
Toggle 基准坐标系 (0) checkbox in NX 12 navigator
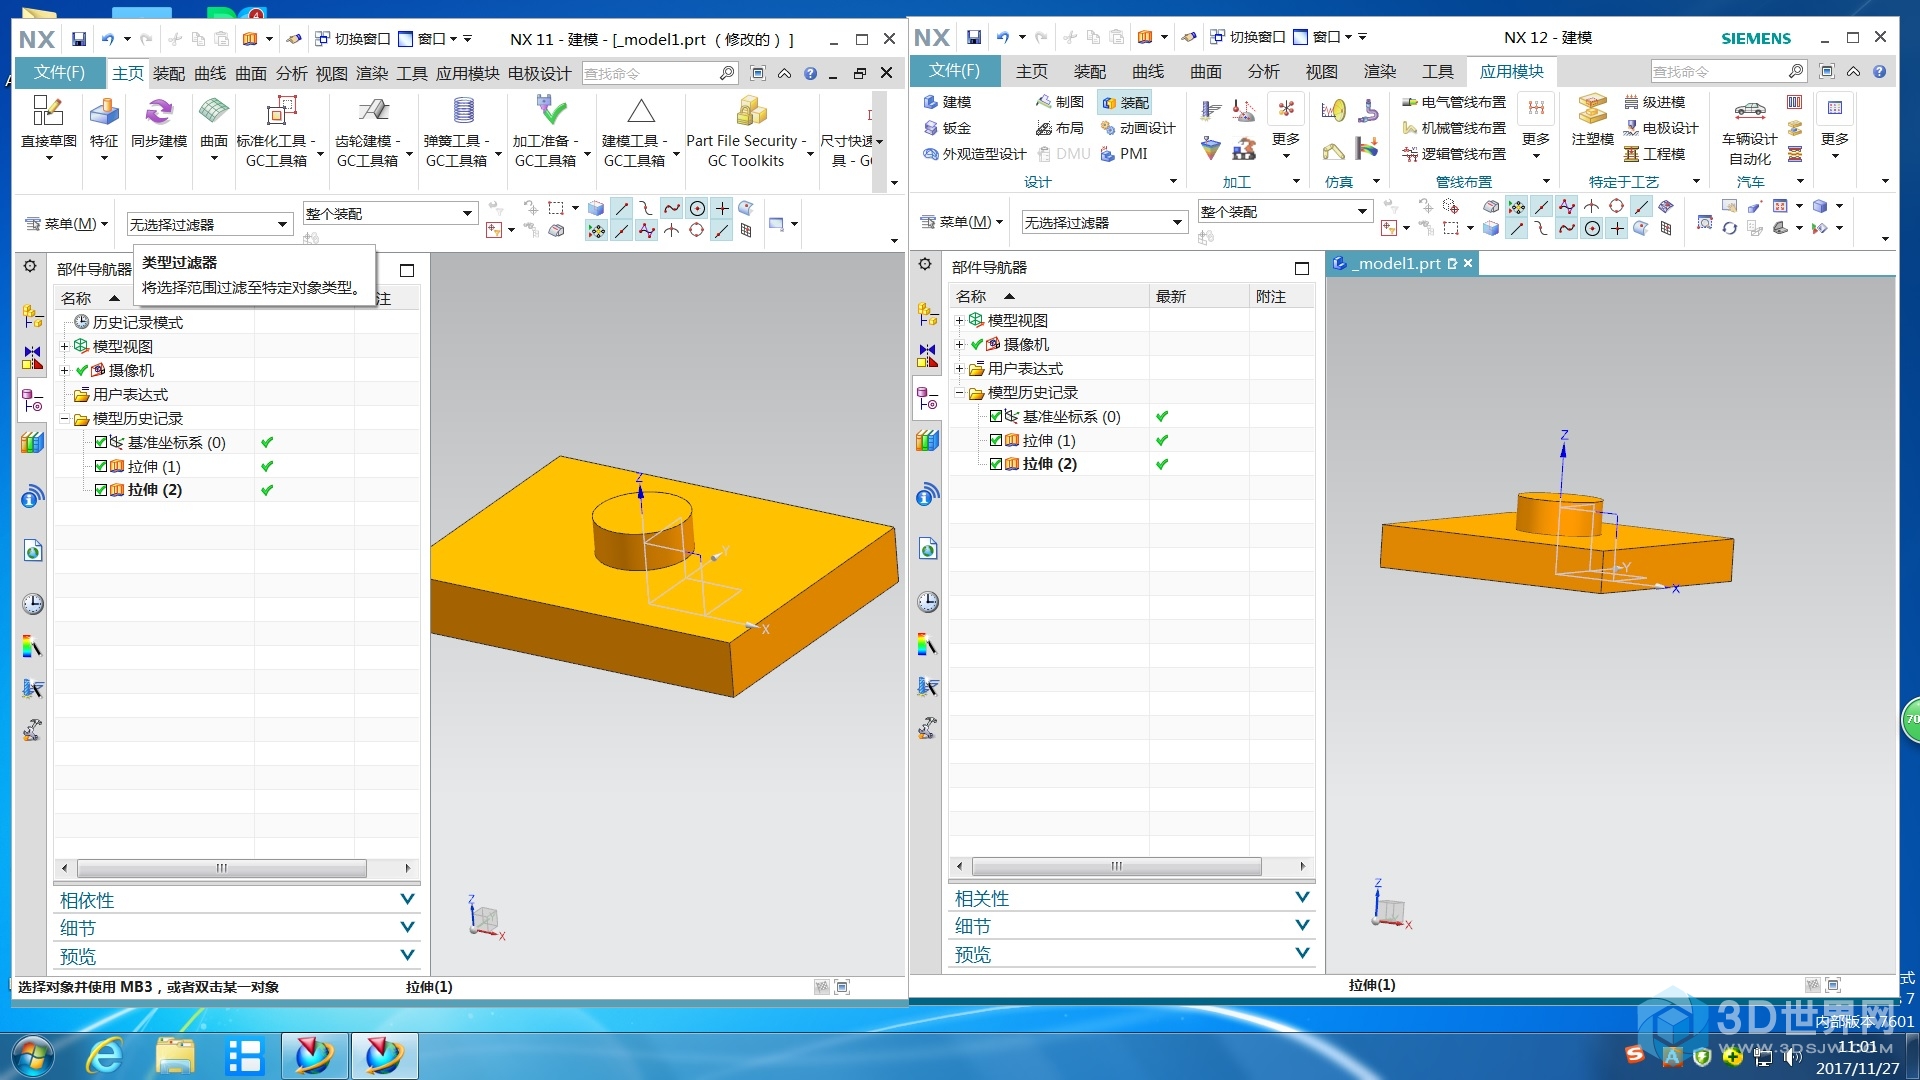click(996, 416)
